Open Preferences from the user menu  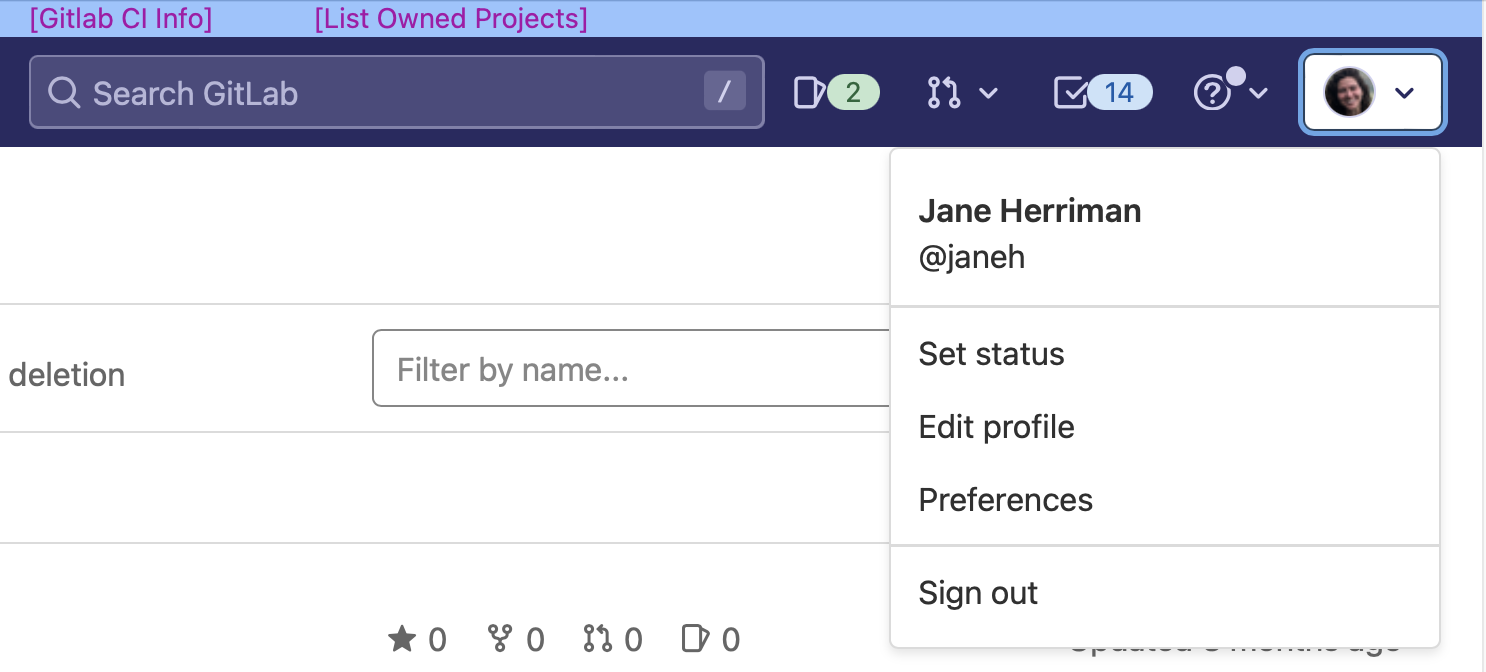coord(1005,500)
